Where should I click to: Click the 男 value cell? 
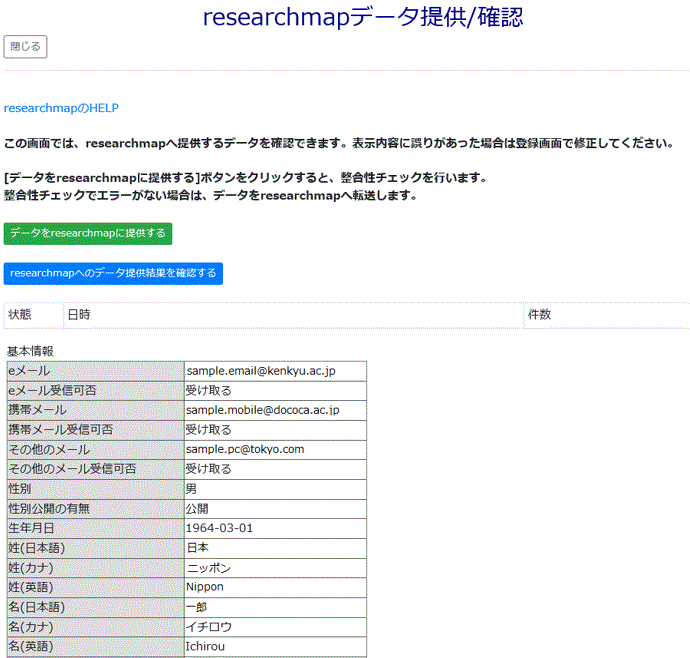point(275,489)
